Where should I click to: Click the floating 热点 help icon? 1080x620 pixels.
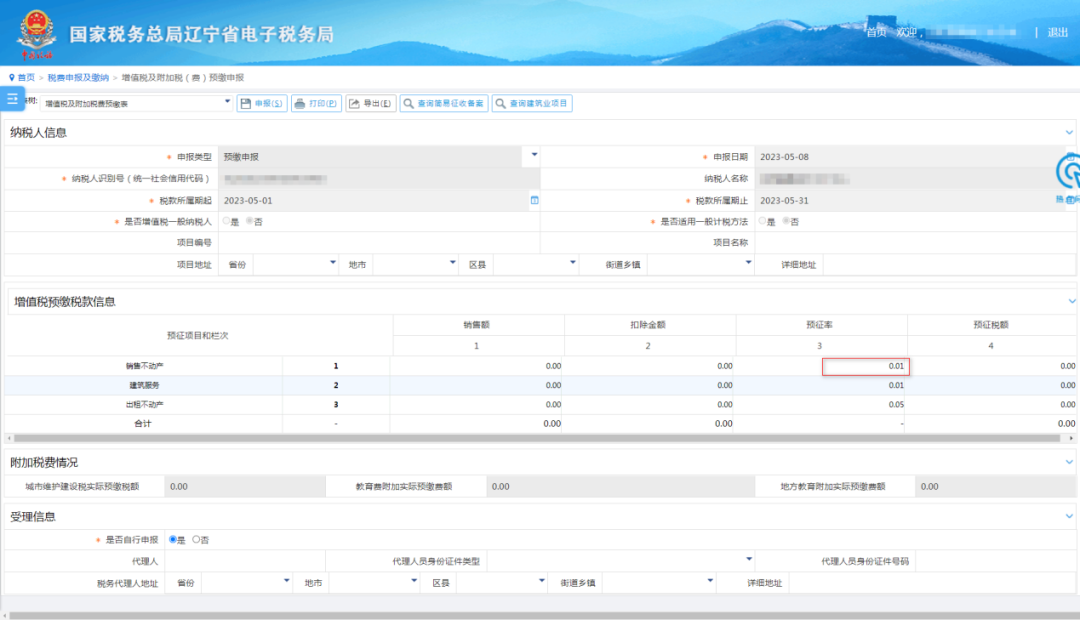point(1068,177)
